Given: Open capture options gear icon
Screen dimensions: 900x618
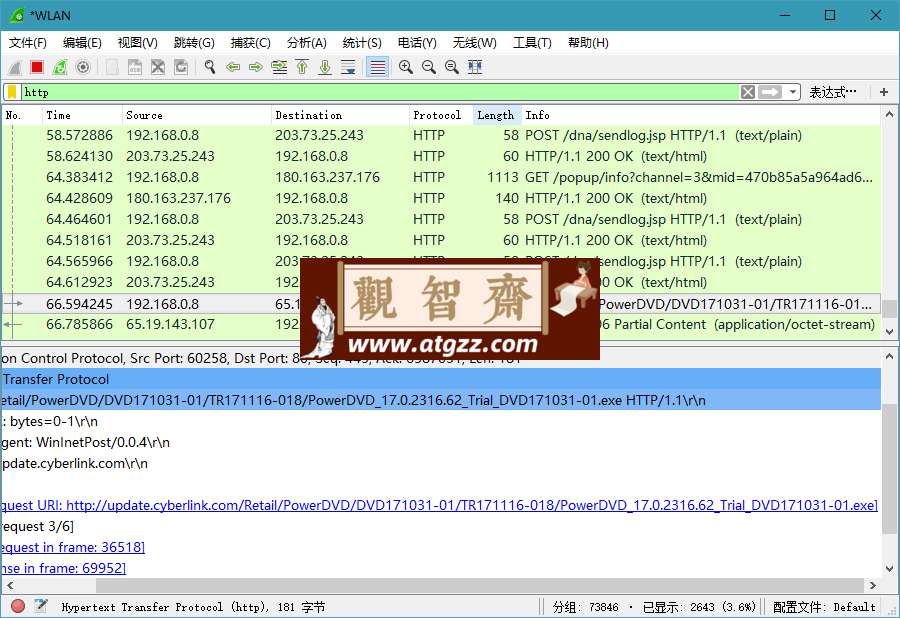Looking at the screenshot, I should pos(83,68).
